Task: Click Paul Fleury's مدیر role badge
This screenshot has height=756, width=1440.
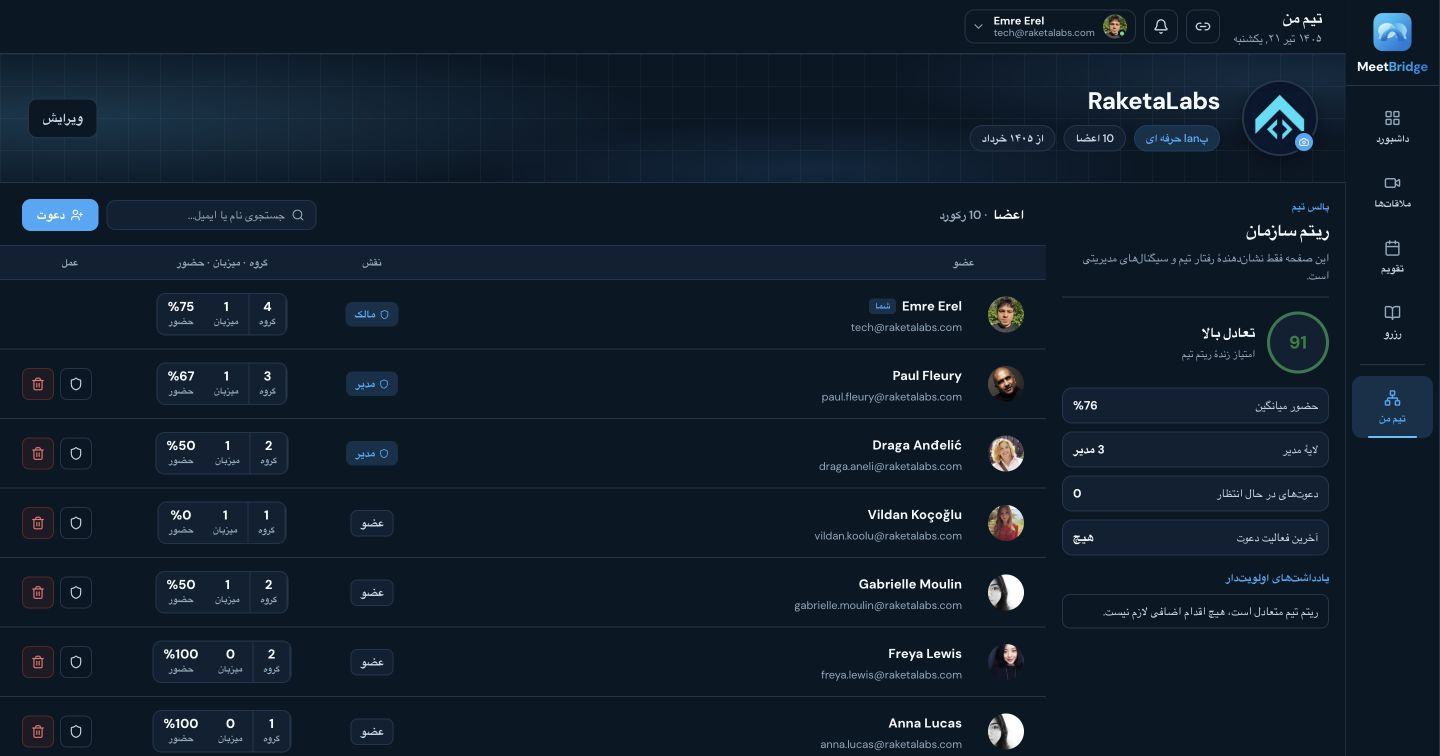Action: (372, 384)
